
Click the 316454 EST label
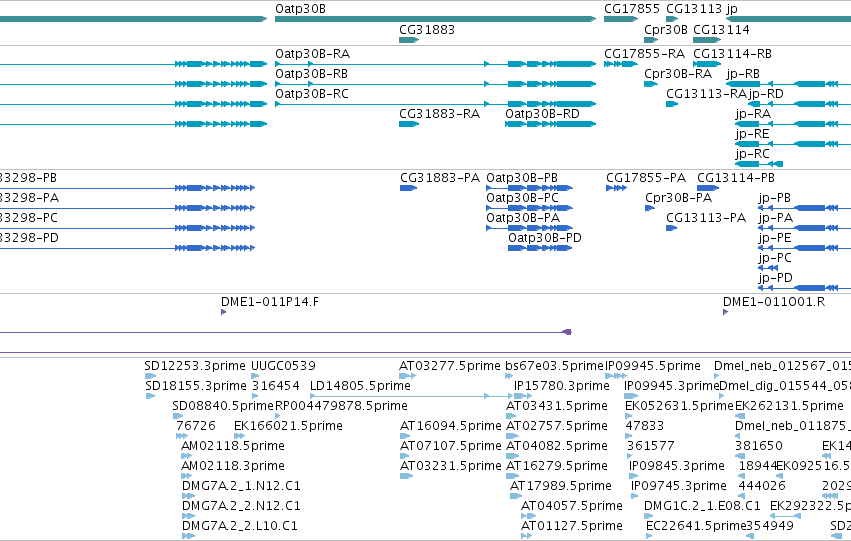276,386
